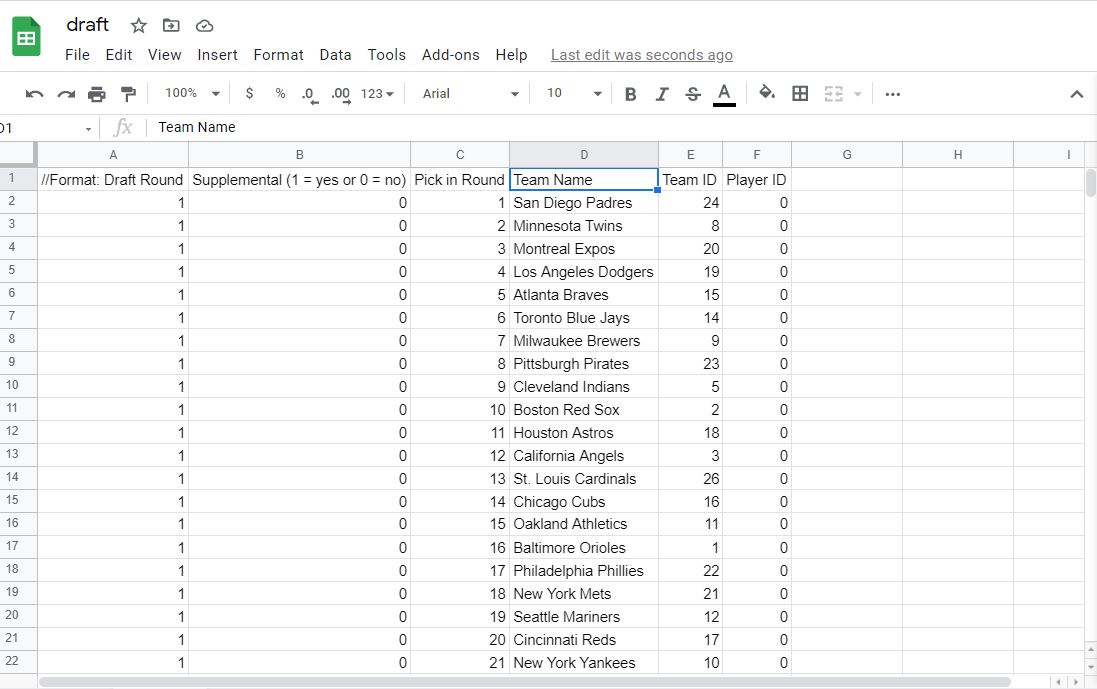Click the format as currency button

249,94
